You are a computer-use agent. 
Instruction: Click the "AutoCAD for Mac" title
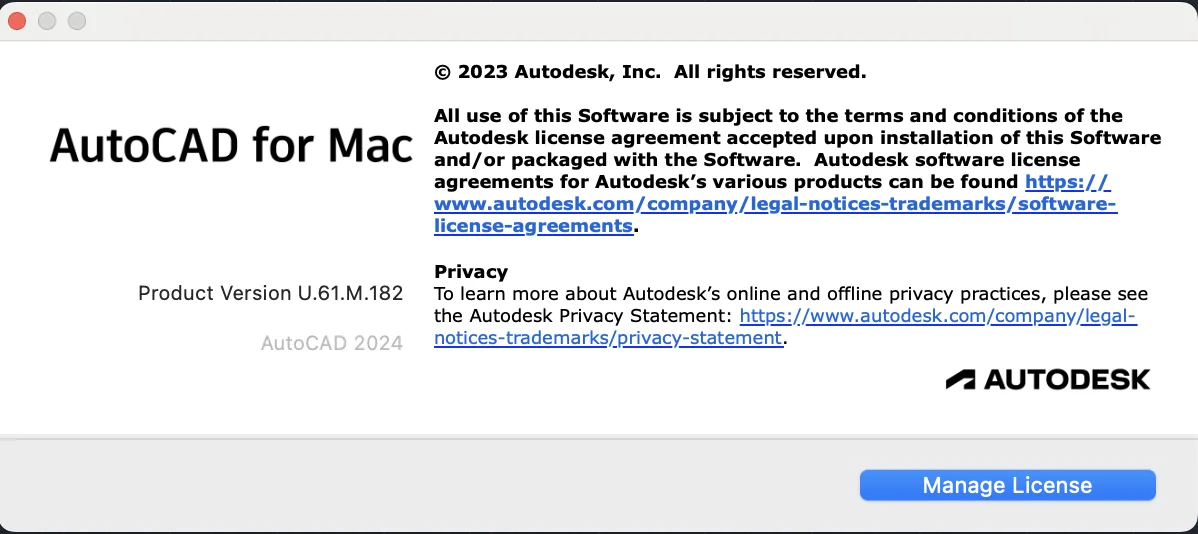click(x=231, y=145)
